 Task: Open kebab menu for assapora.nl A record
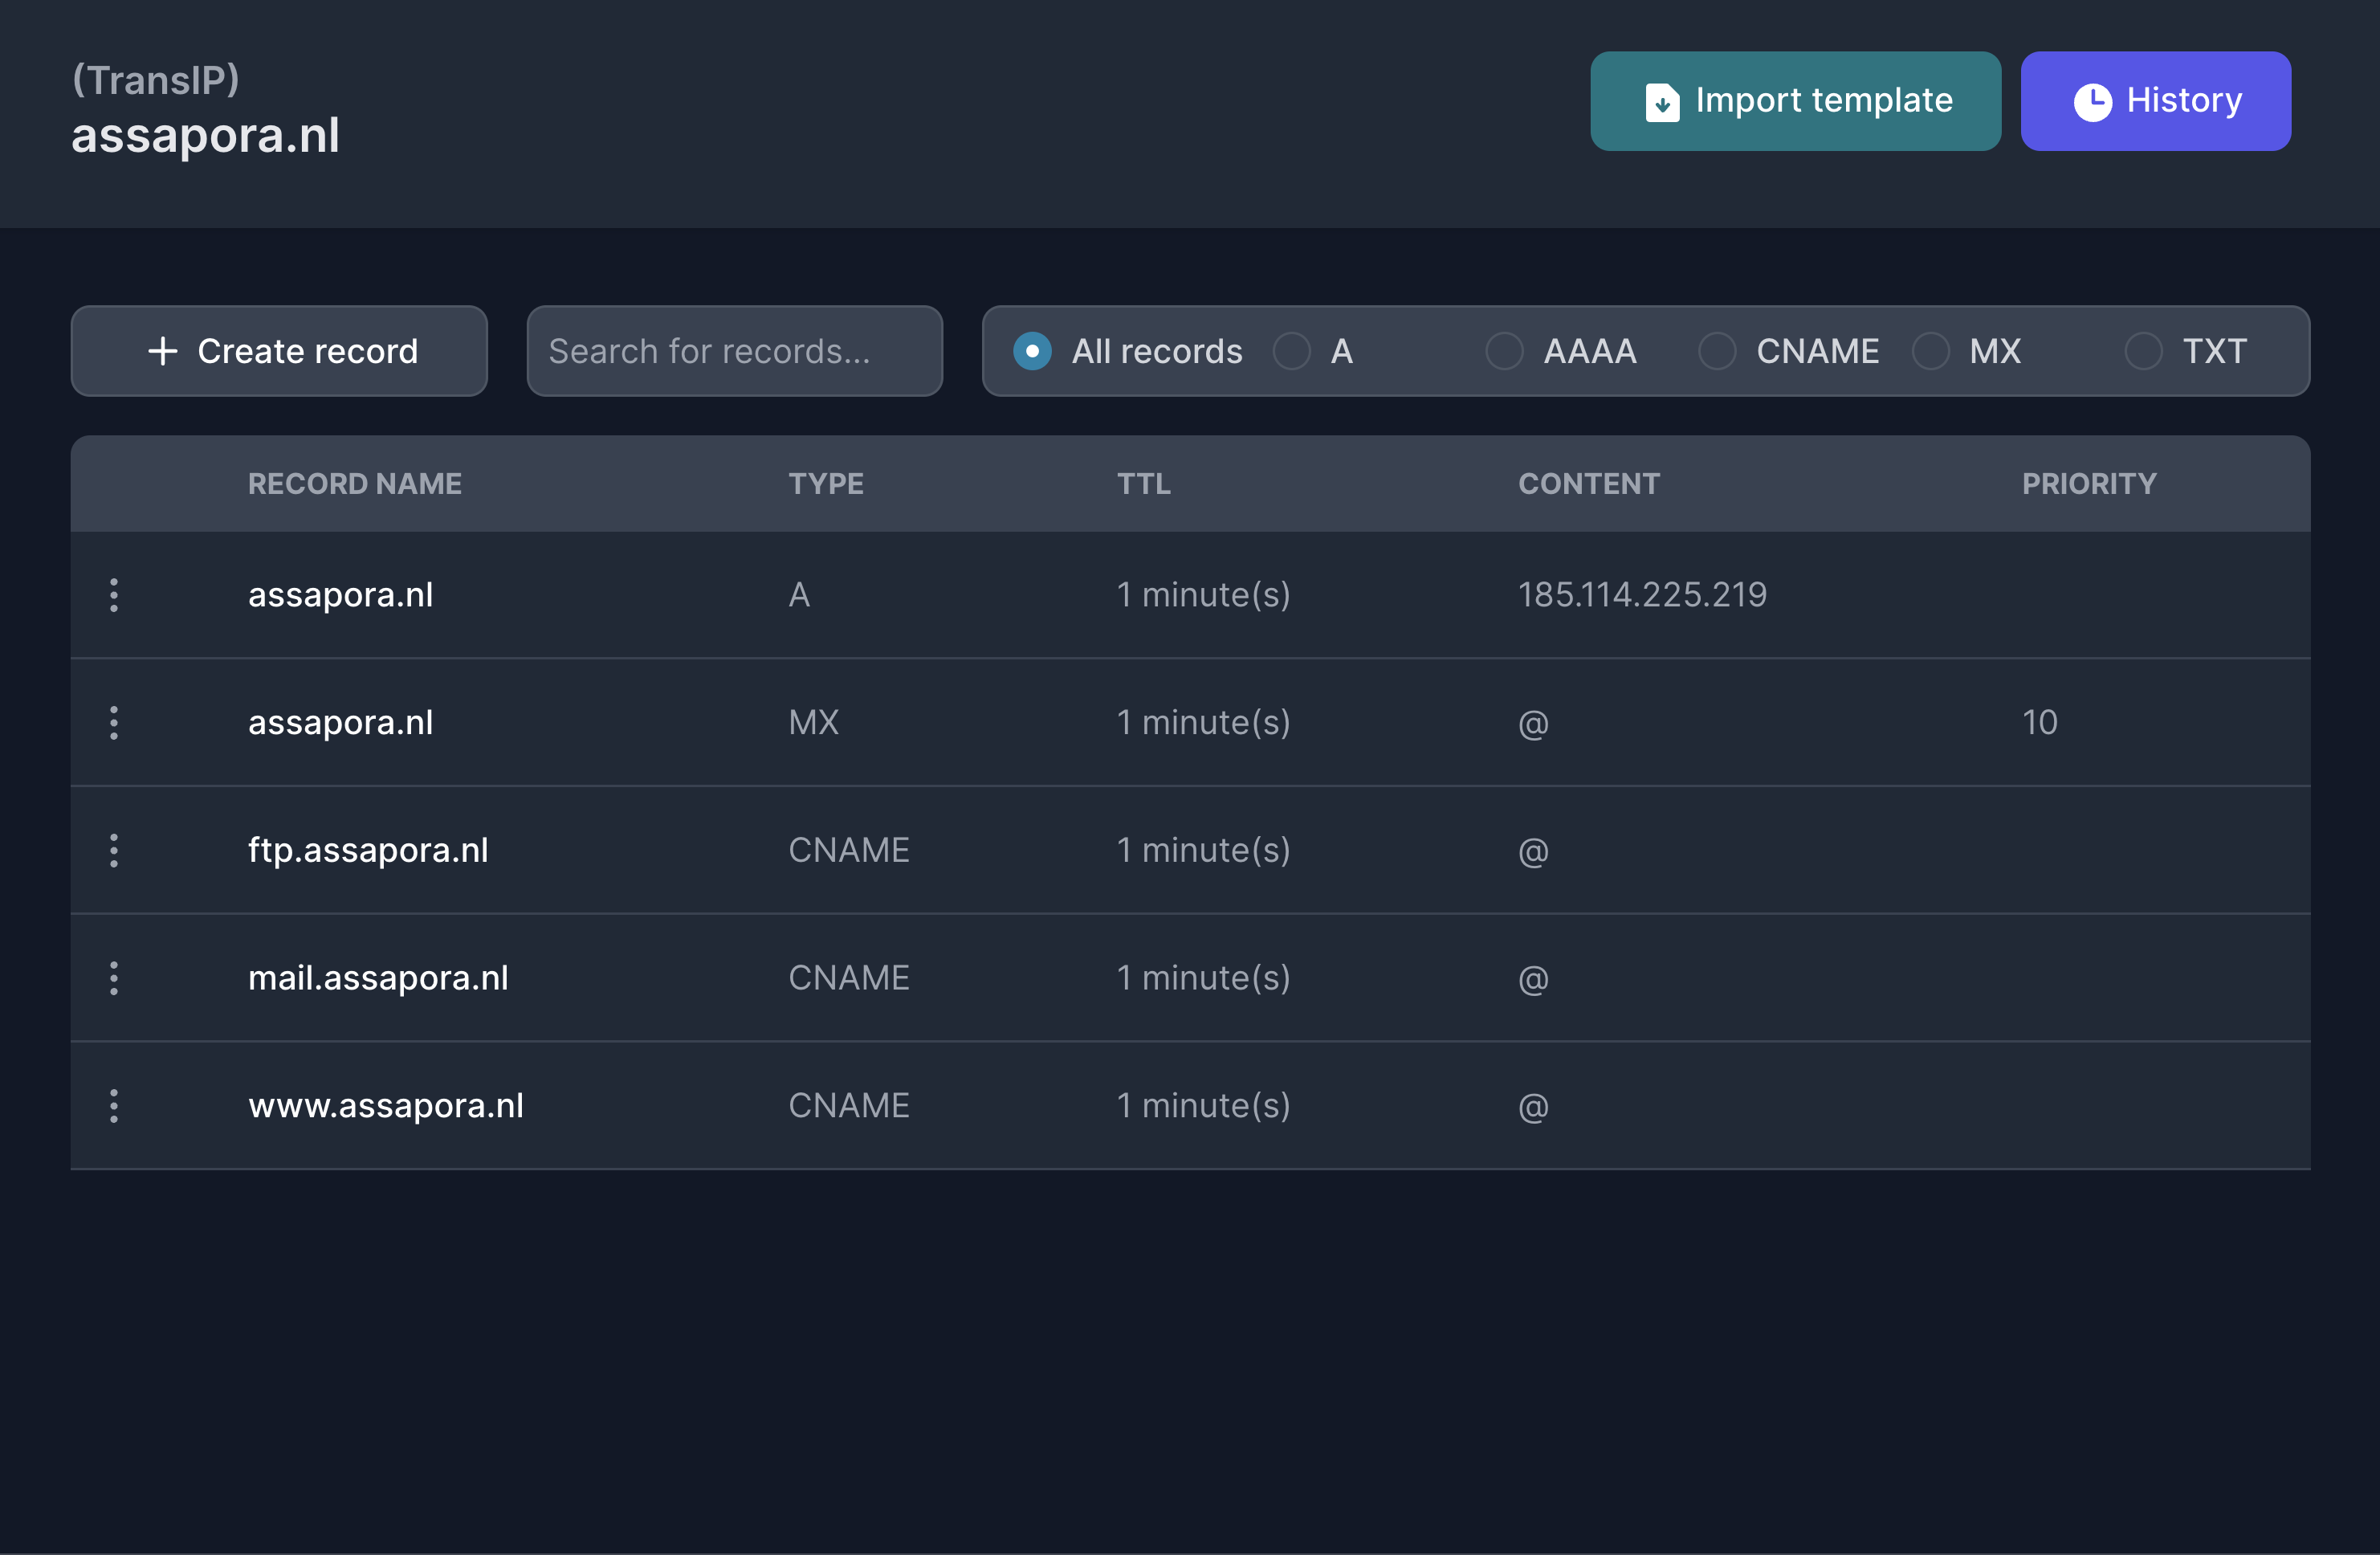[114, 595]
